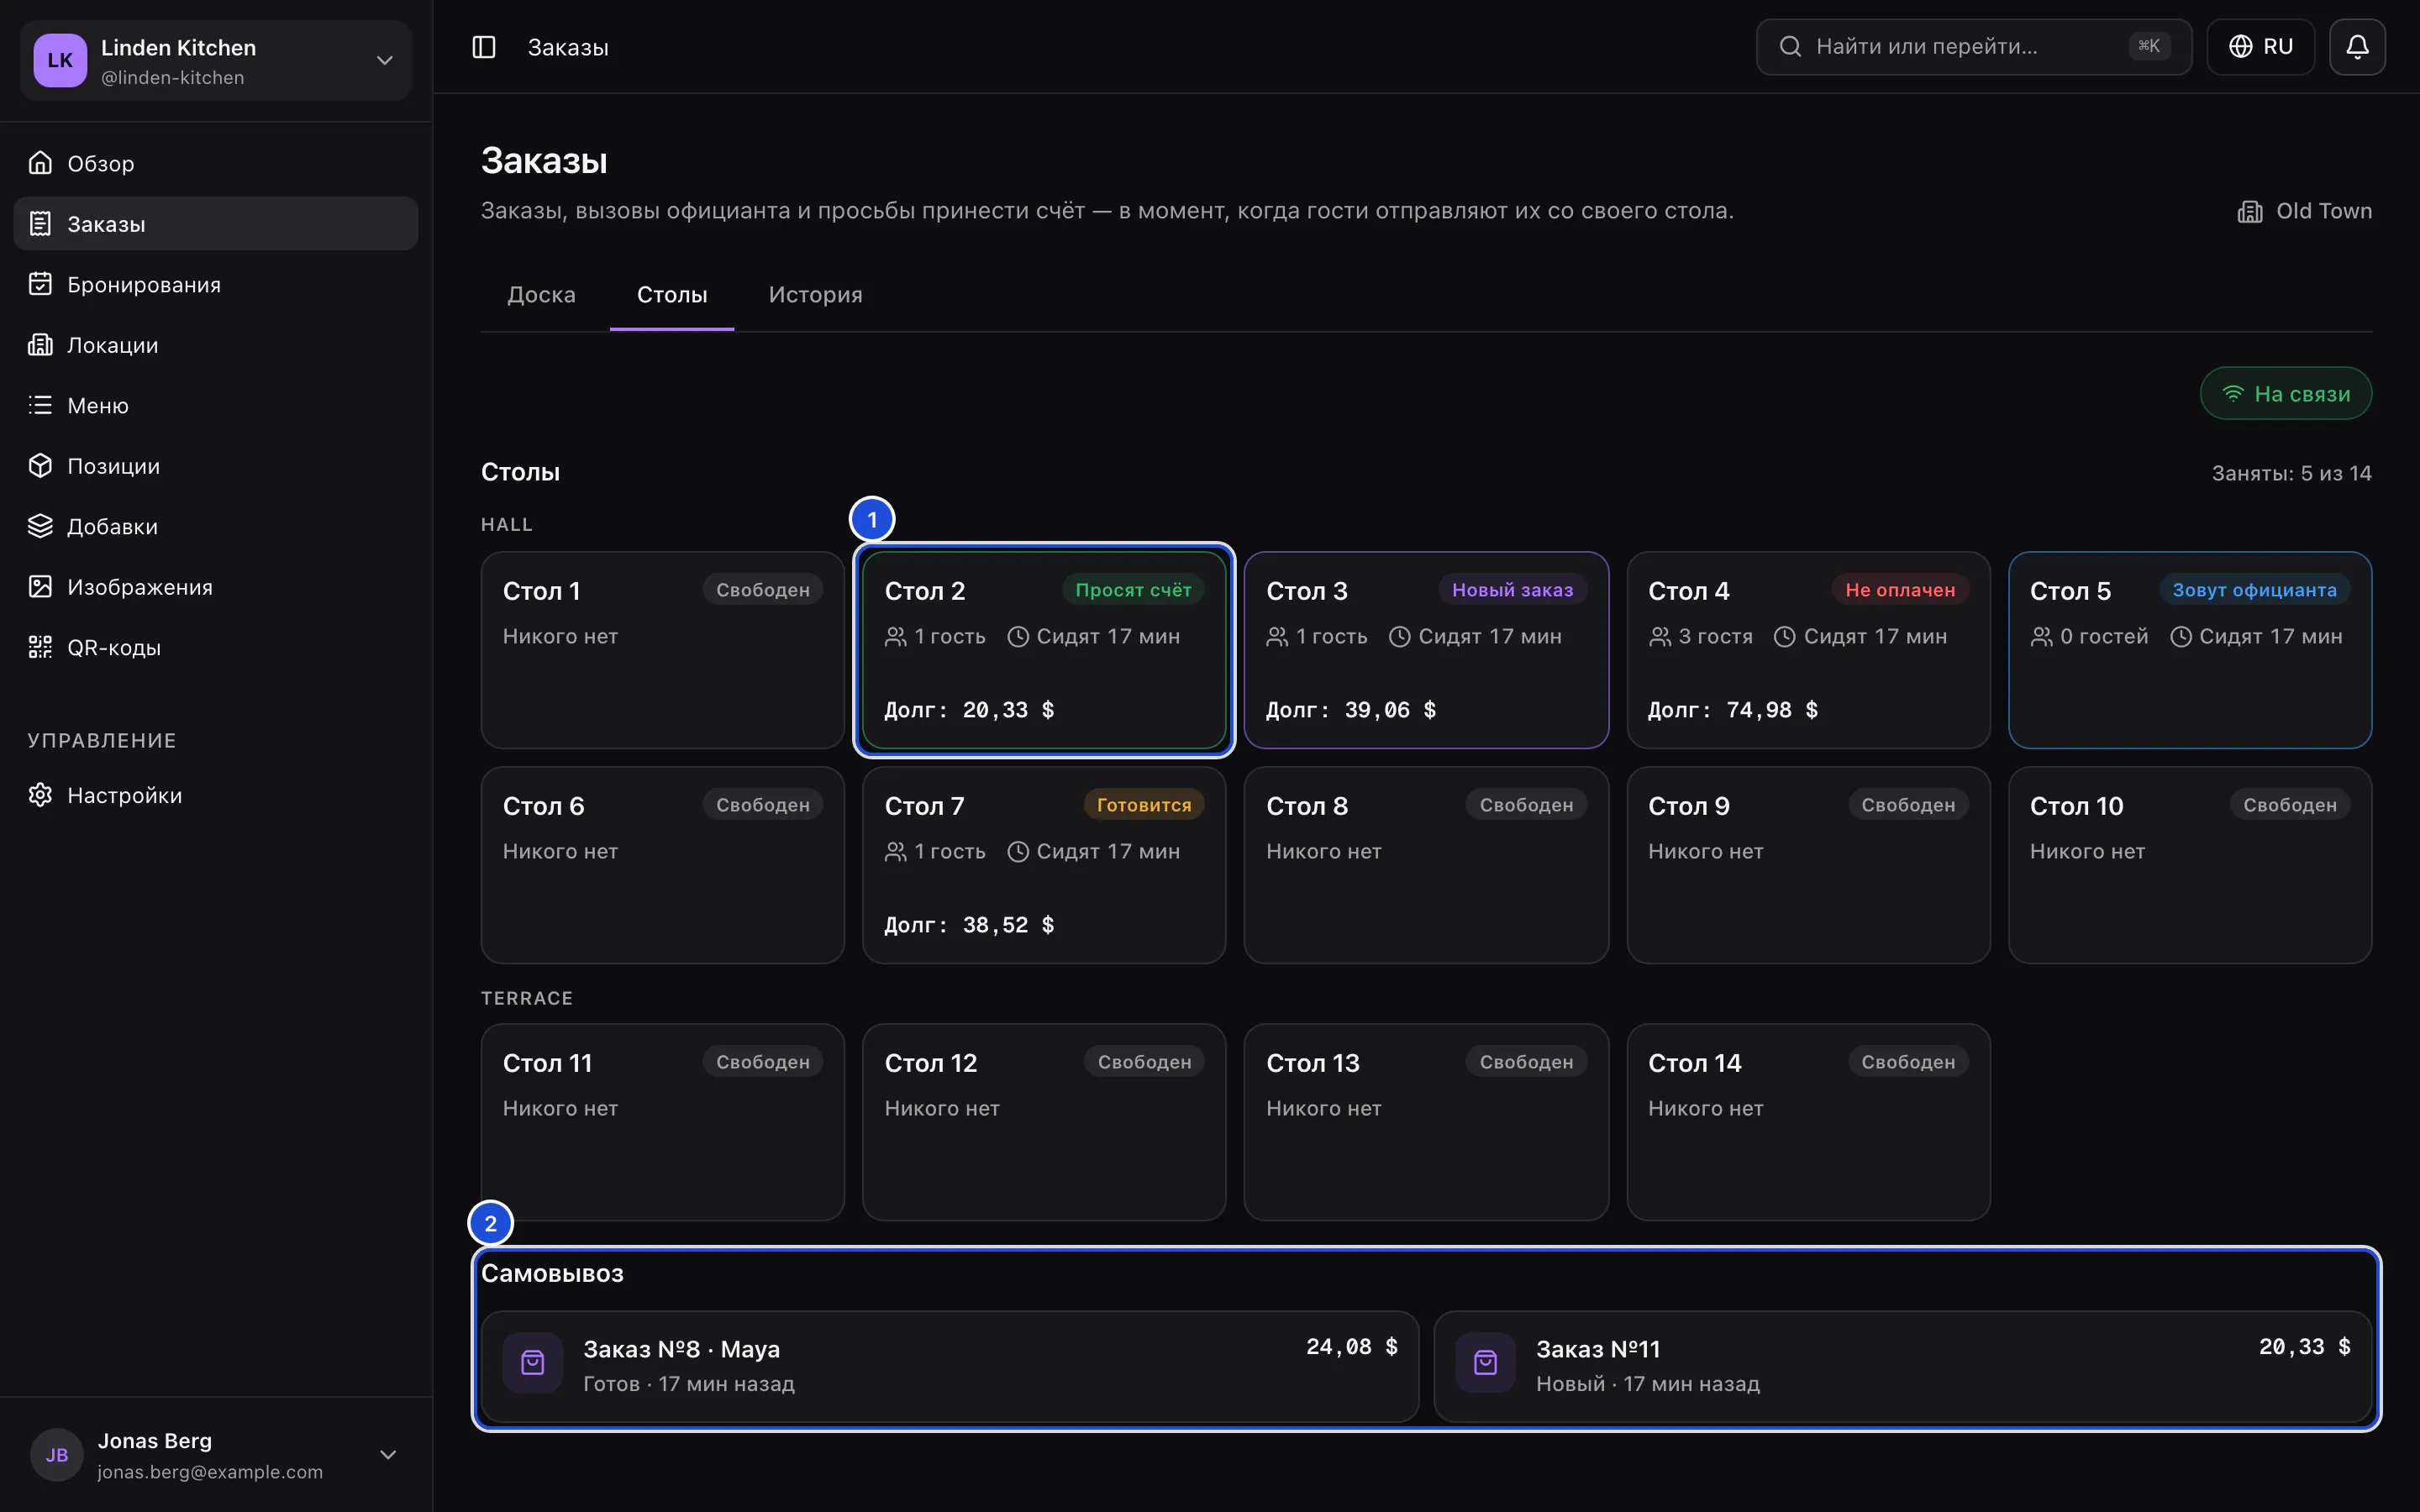Screen dimensions: 2420x1512
Task: Open the Old Town location picker
Action: pos(2304,211)
